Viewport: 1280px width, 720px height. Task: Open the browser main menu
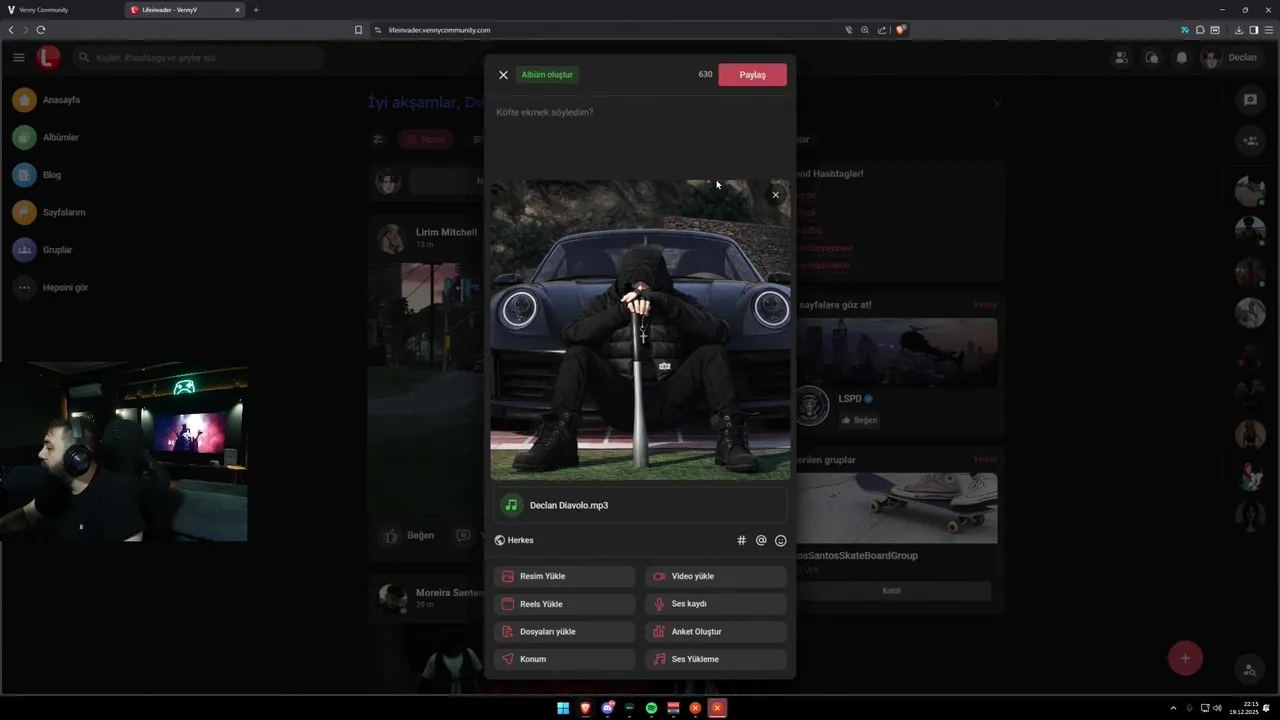click(x=1269, y=30)
